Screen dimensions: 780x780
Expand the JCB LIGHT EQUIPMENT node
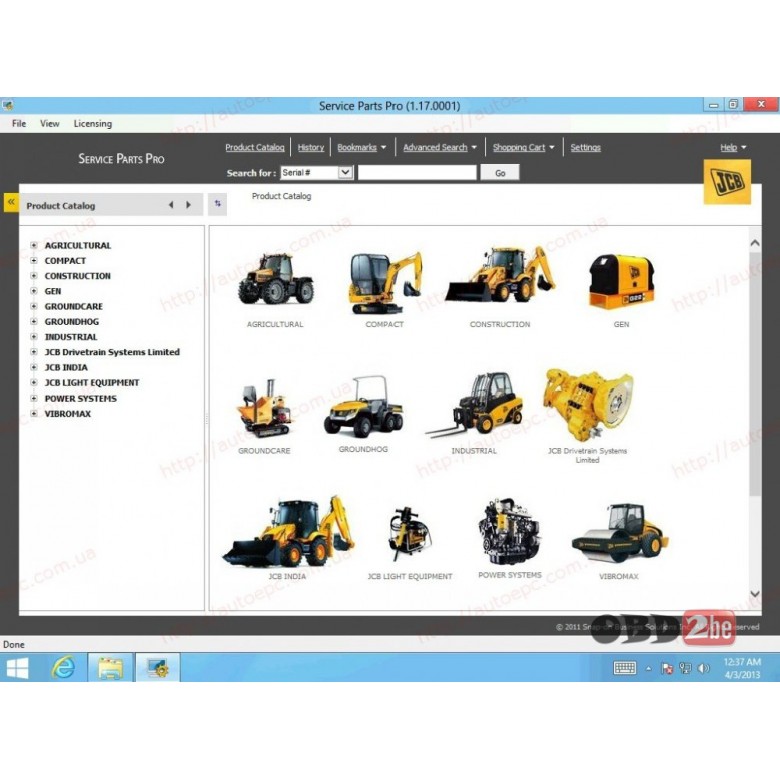point(34,383)
